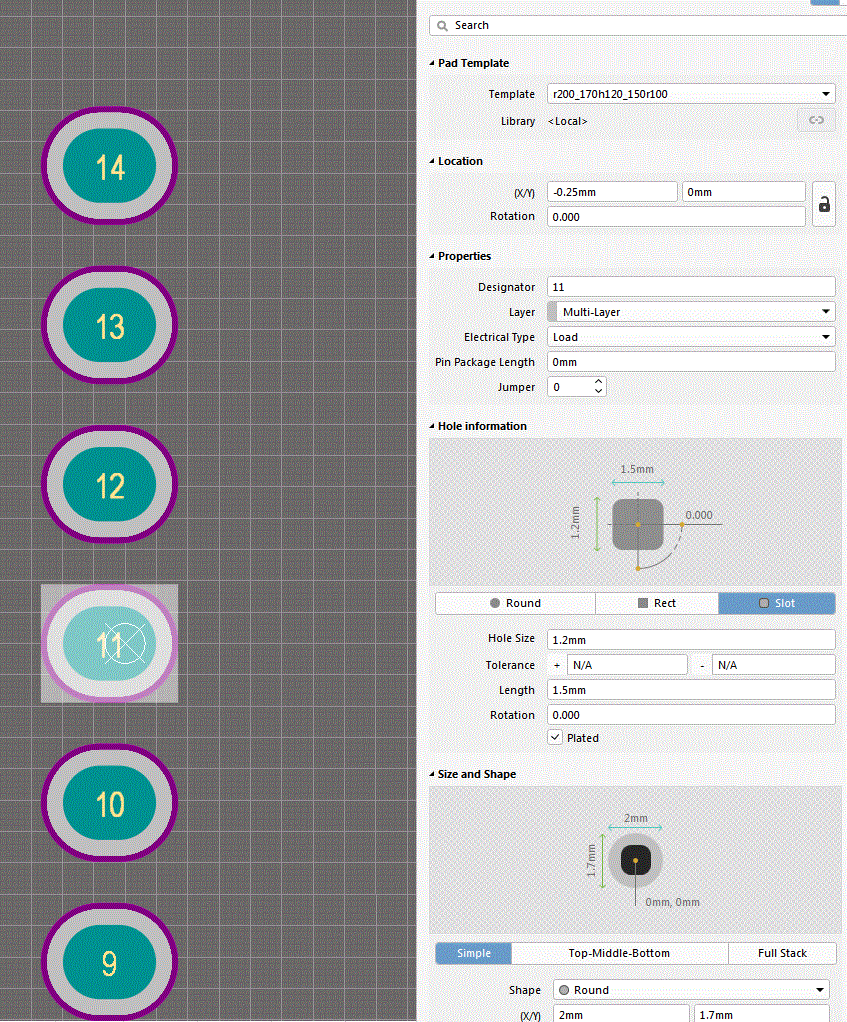
Task: Click the library link chain icon
Action: 816,120
